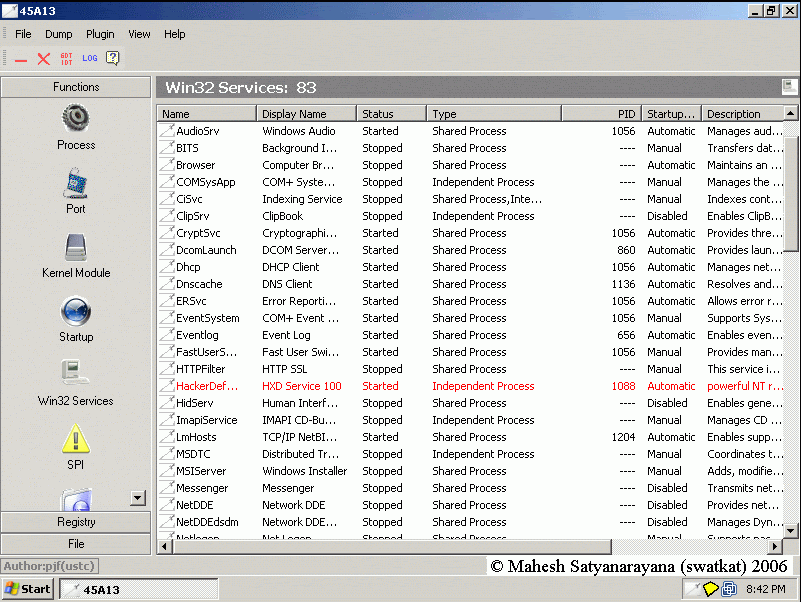Click PID 1136 in the Dnscache row
The height and width of the screenshot is (602, 801).
point(623,284)
